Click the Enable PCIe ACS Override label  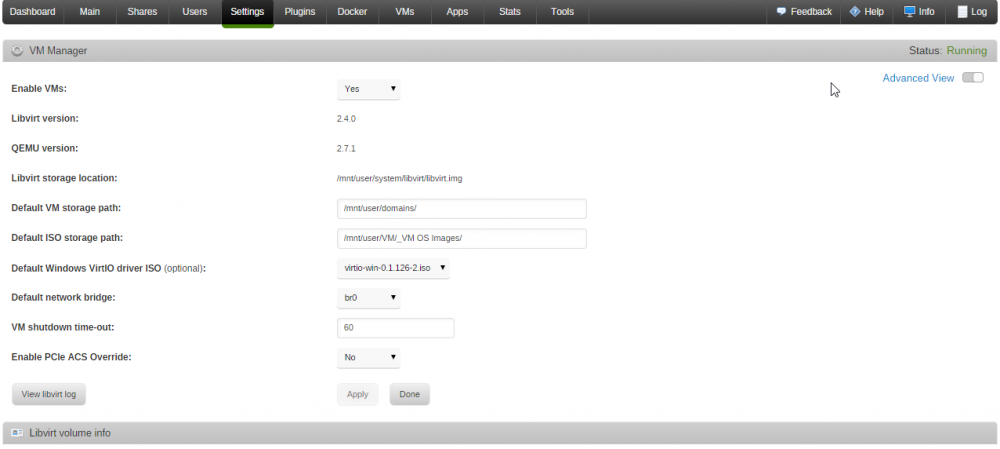pyautogui.click(x=71, y=357)
